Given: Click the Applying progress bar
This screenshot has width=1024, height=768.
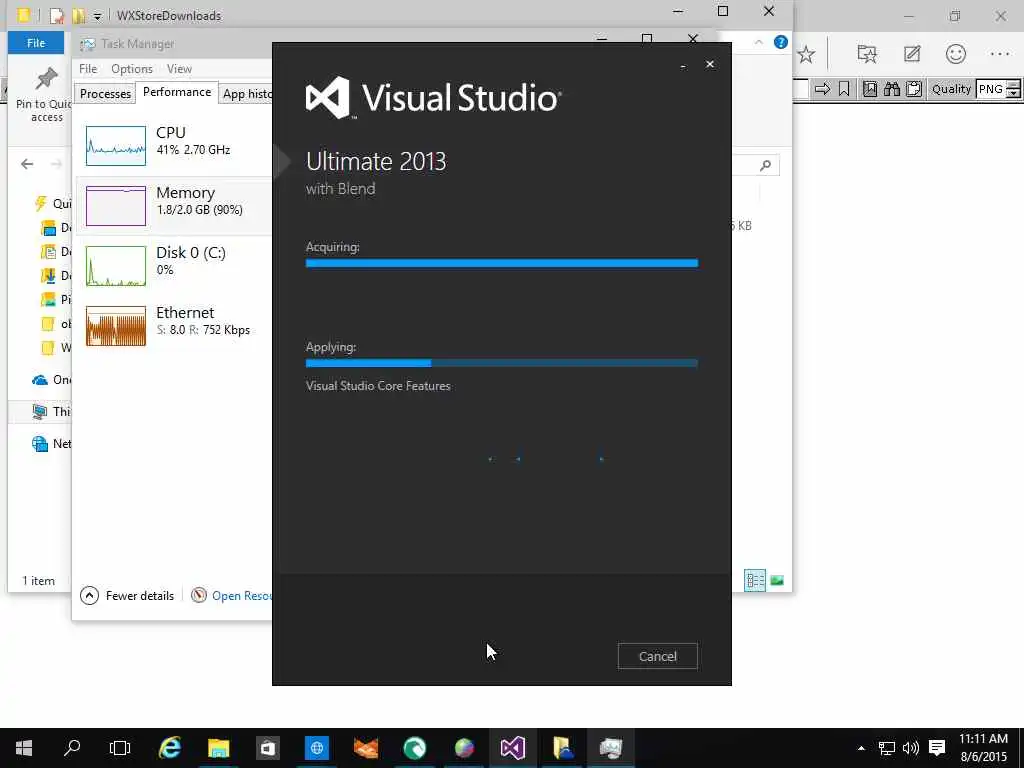Looking at the screenshot, I should coord(502,363).
